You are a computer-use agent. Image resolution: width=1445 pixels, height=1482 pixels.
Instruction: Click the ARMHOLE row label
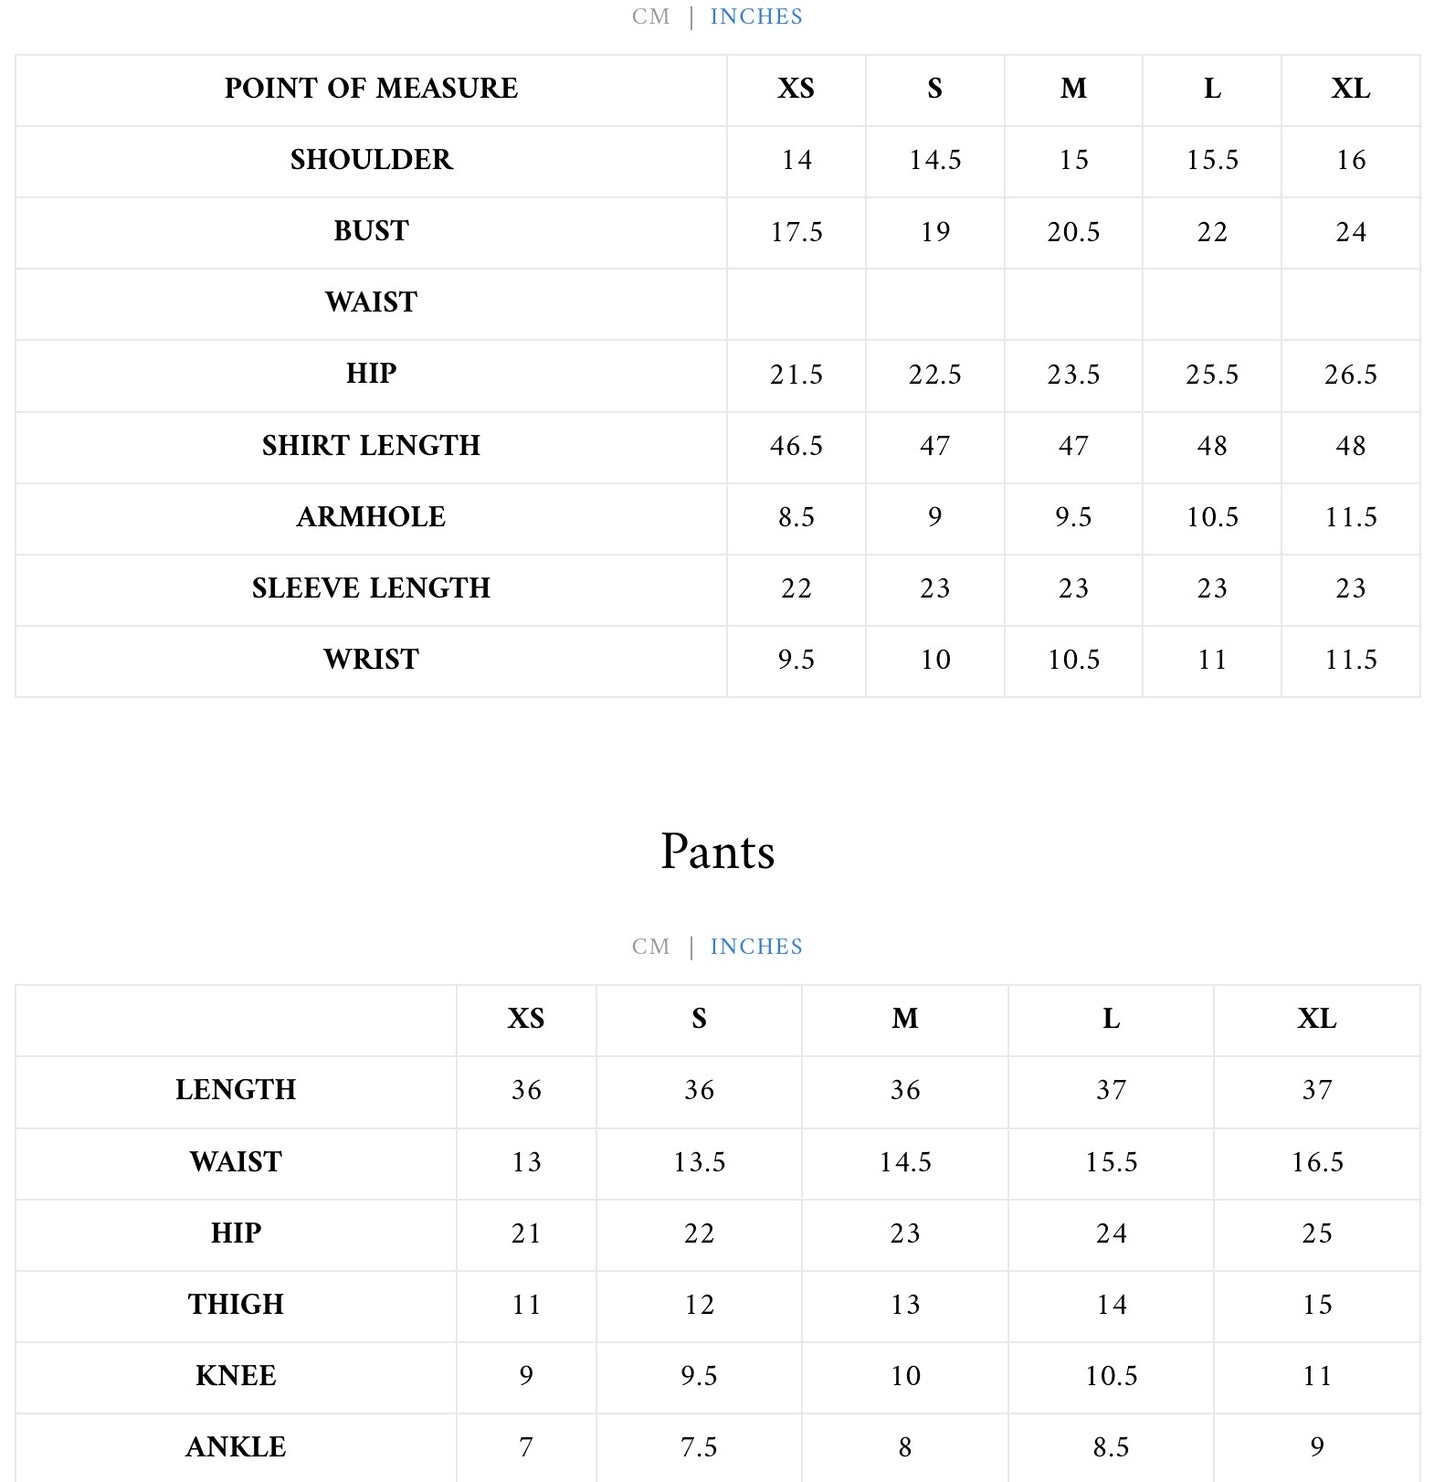(x=371, y=517)
